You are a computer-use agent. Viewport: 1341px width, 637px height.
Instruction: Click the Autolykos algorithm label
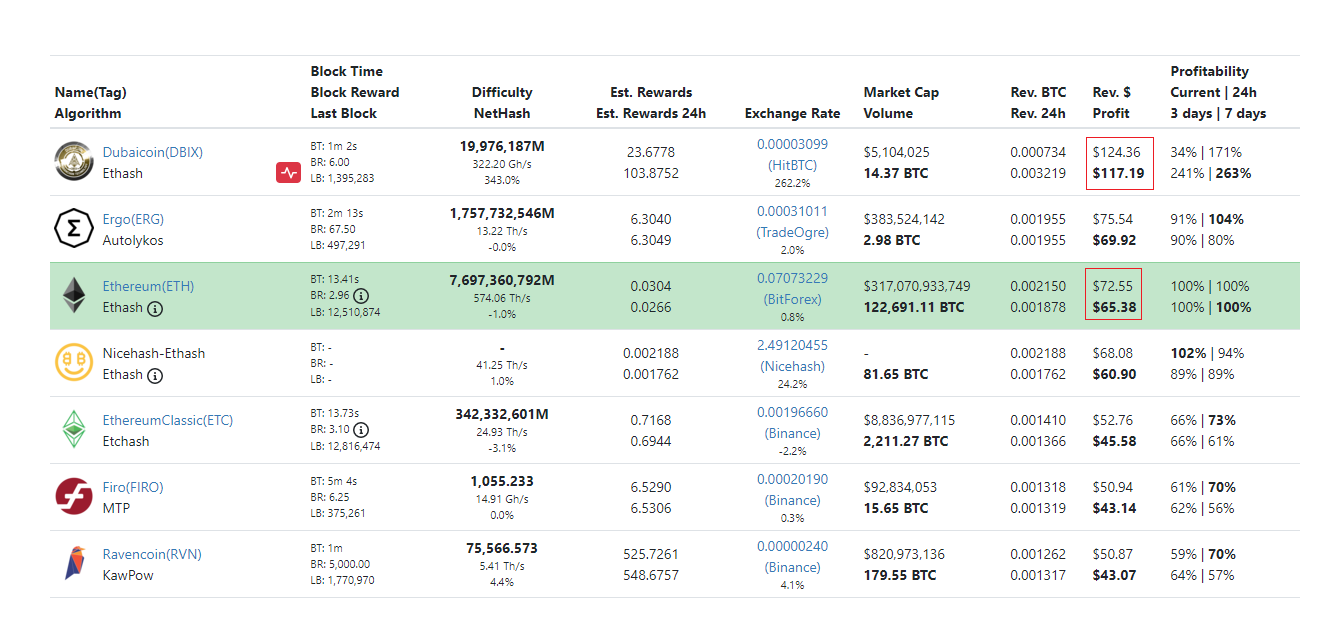point(133,240)
